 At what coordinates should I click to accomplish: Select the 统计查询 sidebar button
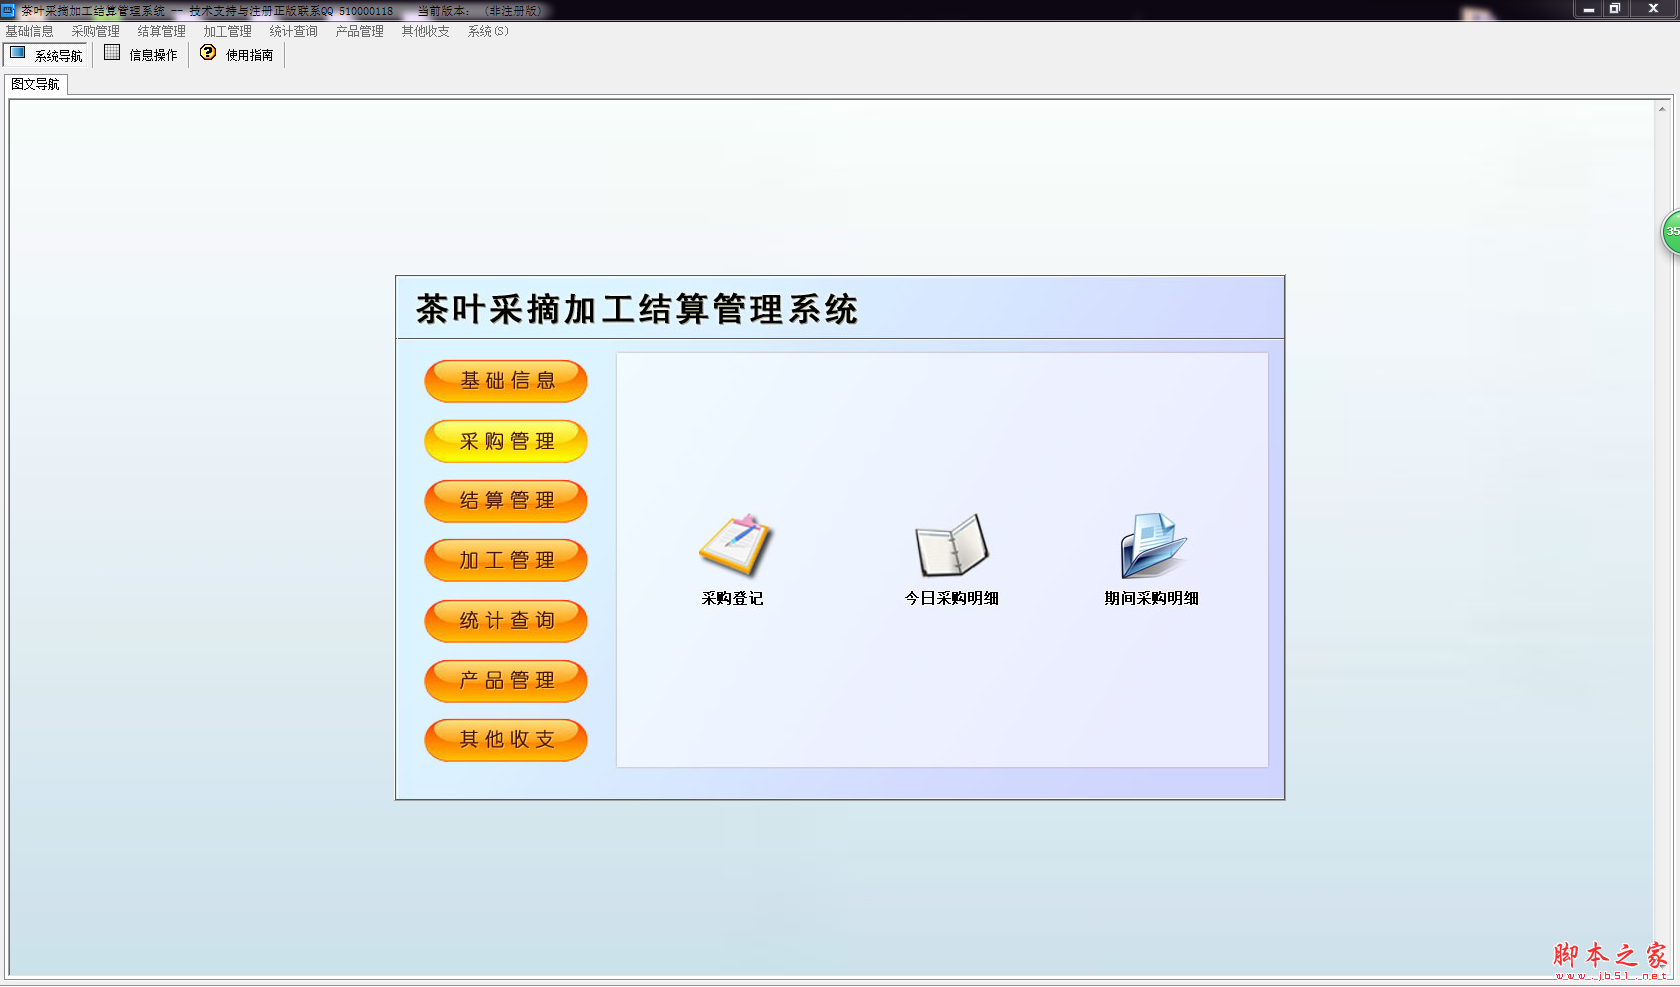[505, 620]
